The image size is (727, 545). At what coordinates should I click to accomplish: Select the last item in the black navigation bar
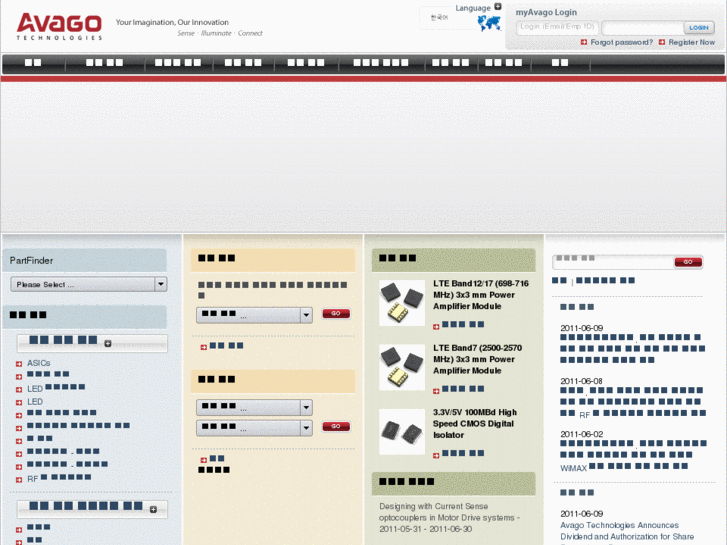coord(560,63)
